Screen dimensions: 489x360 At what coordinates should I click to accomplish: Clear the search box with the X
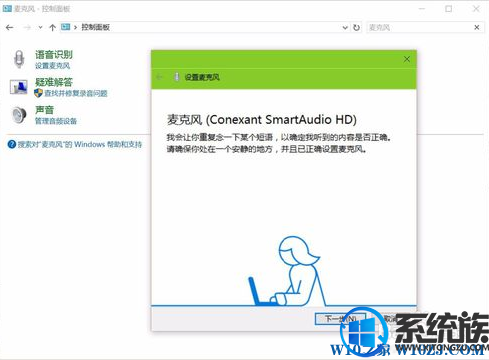(477, 27)
